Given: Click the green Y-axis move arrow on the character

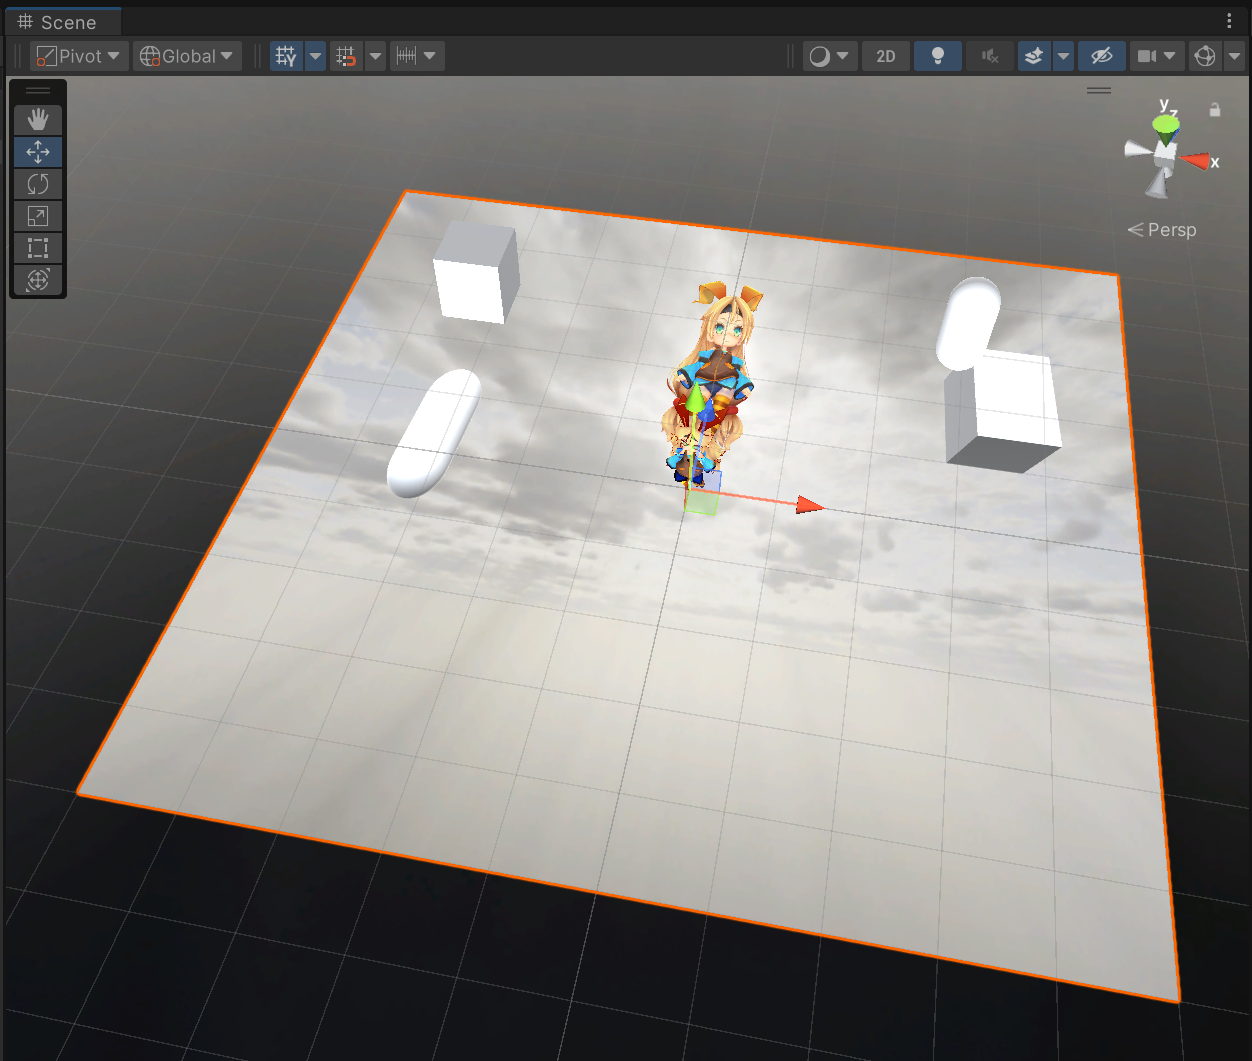Looking at the screenshot, I should click(x=695, y=397).
